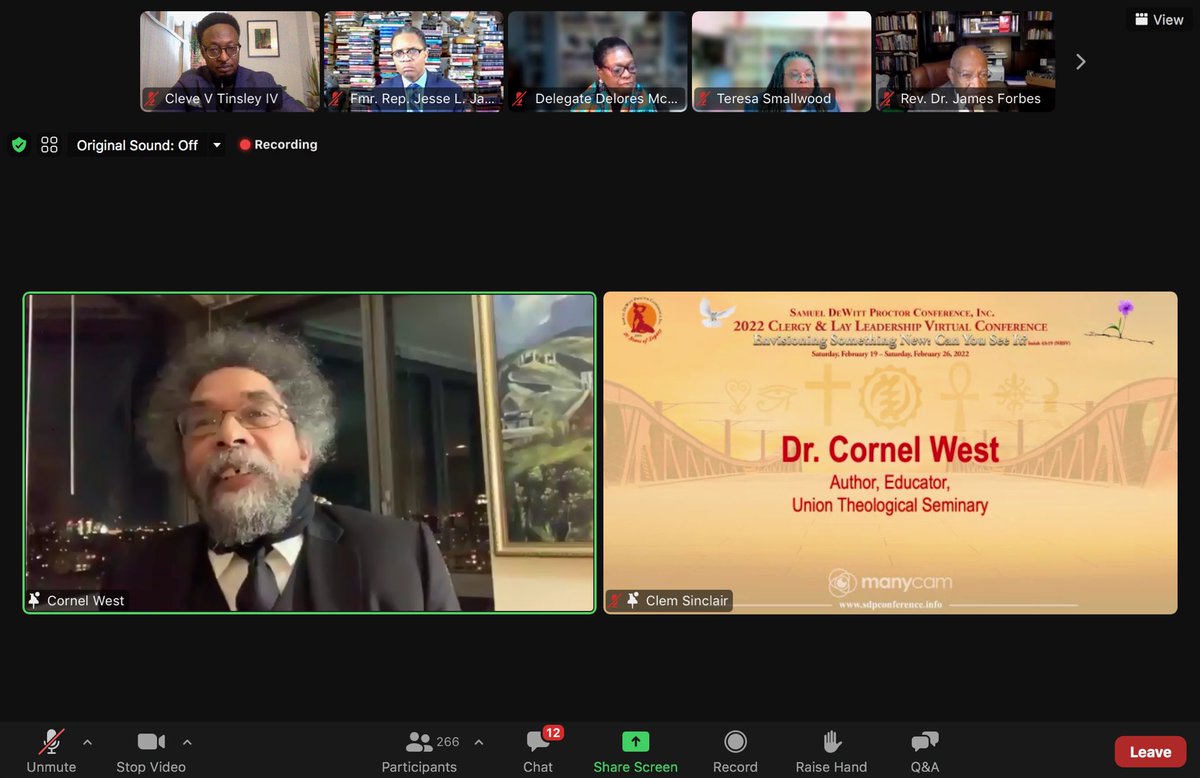The width and height of the screenshot is (1200, 778).
Task: Expand participants options arrow
Action: point(478,742)
